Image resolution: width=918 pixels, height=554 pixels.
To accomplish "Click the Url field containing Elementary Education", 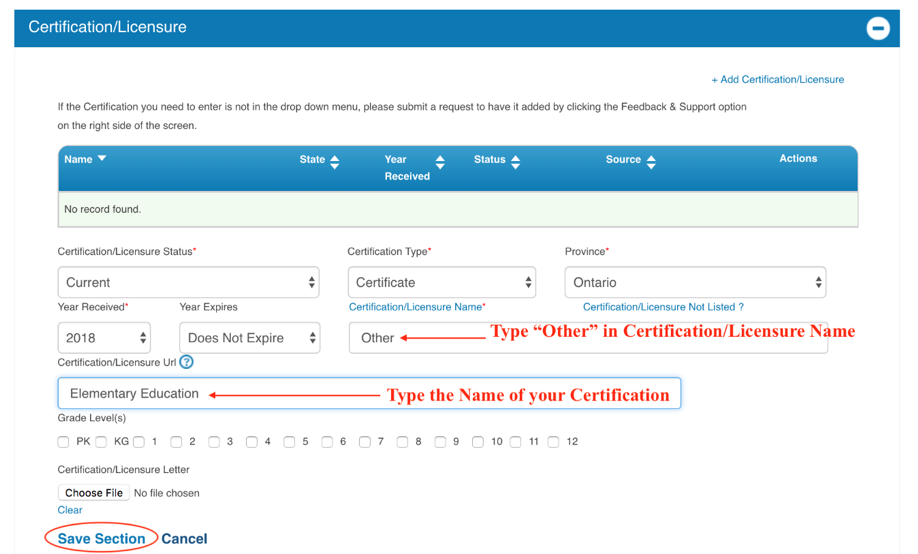I will [369, 393].
